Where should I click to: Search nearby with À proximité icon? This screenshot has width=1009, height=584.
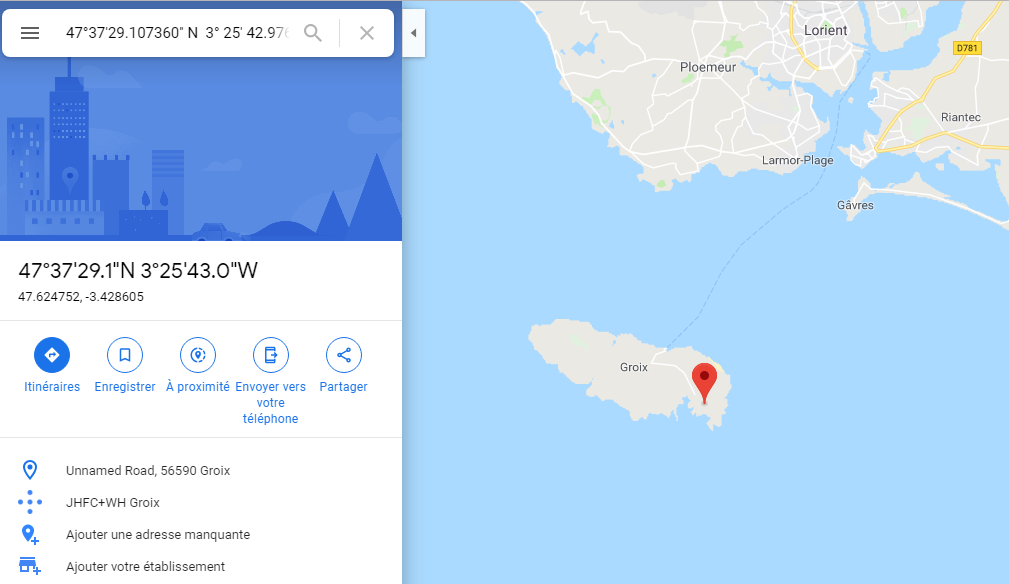pyautogui.click(x=198, y=355)
